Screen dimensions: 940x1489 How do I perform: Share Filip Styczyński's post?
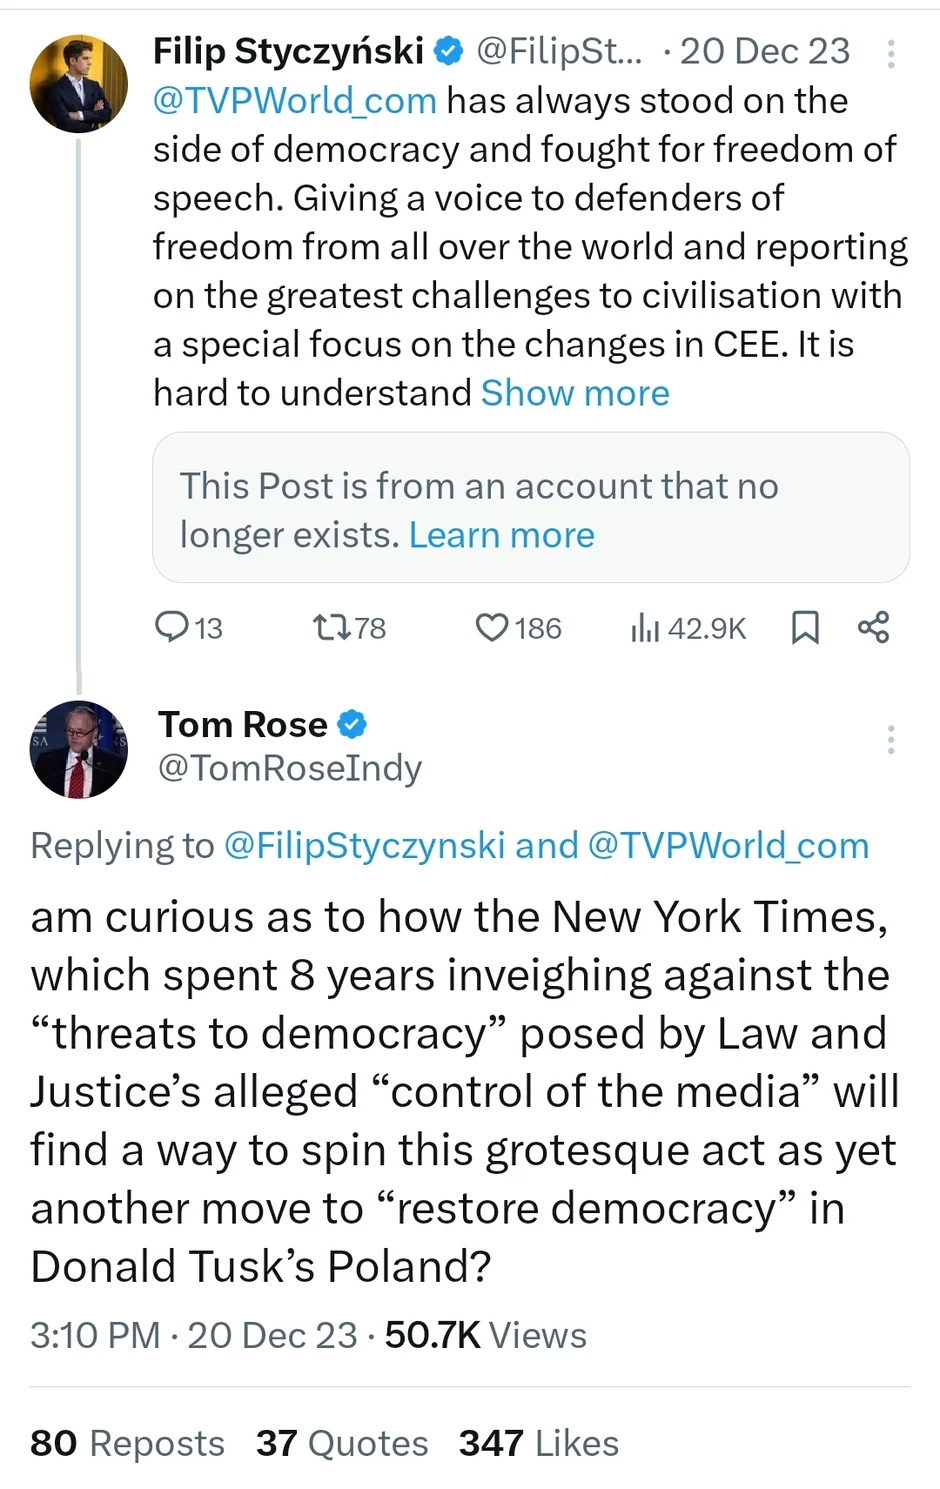(x=873, y=627)
